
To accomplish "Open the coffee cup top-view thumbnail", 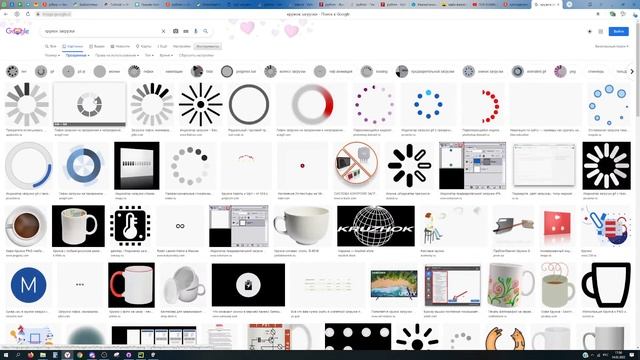I will pos(26,226).
